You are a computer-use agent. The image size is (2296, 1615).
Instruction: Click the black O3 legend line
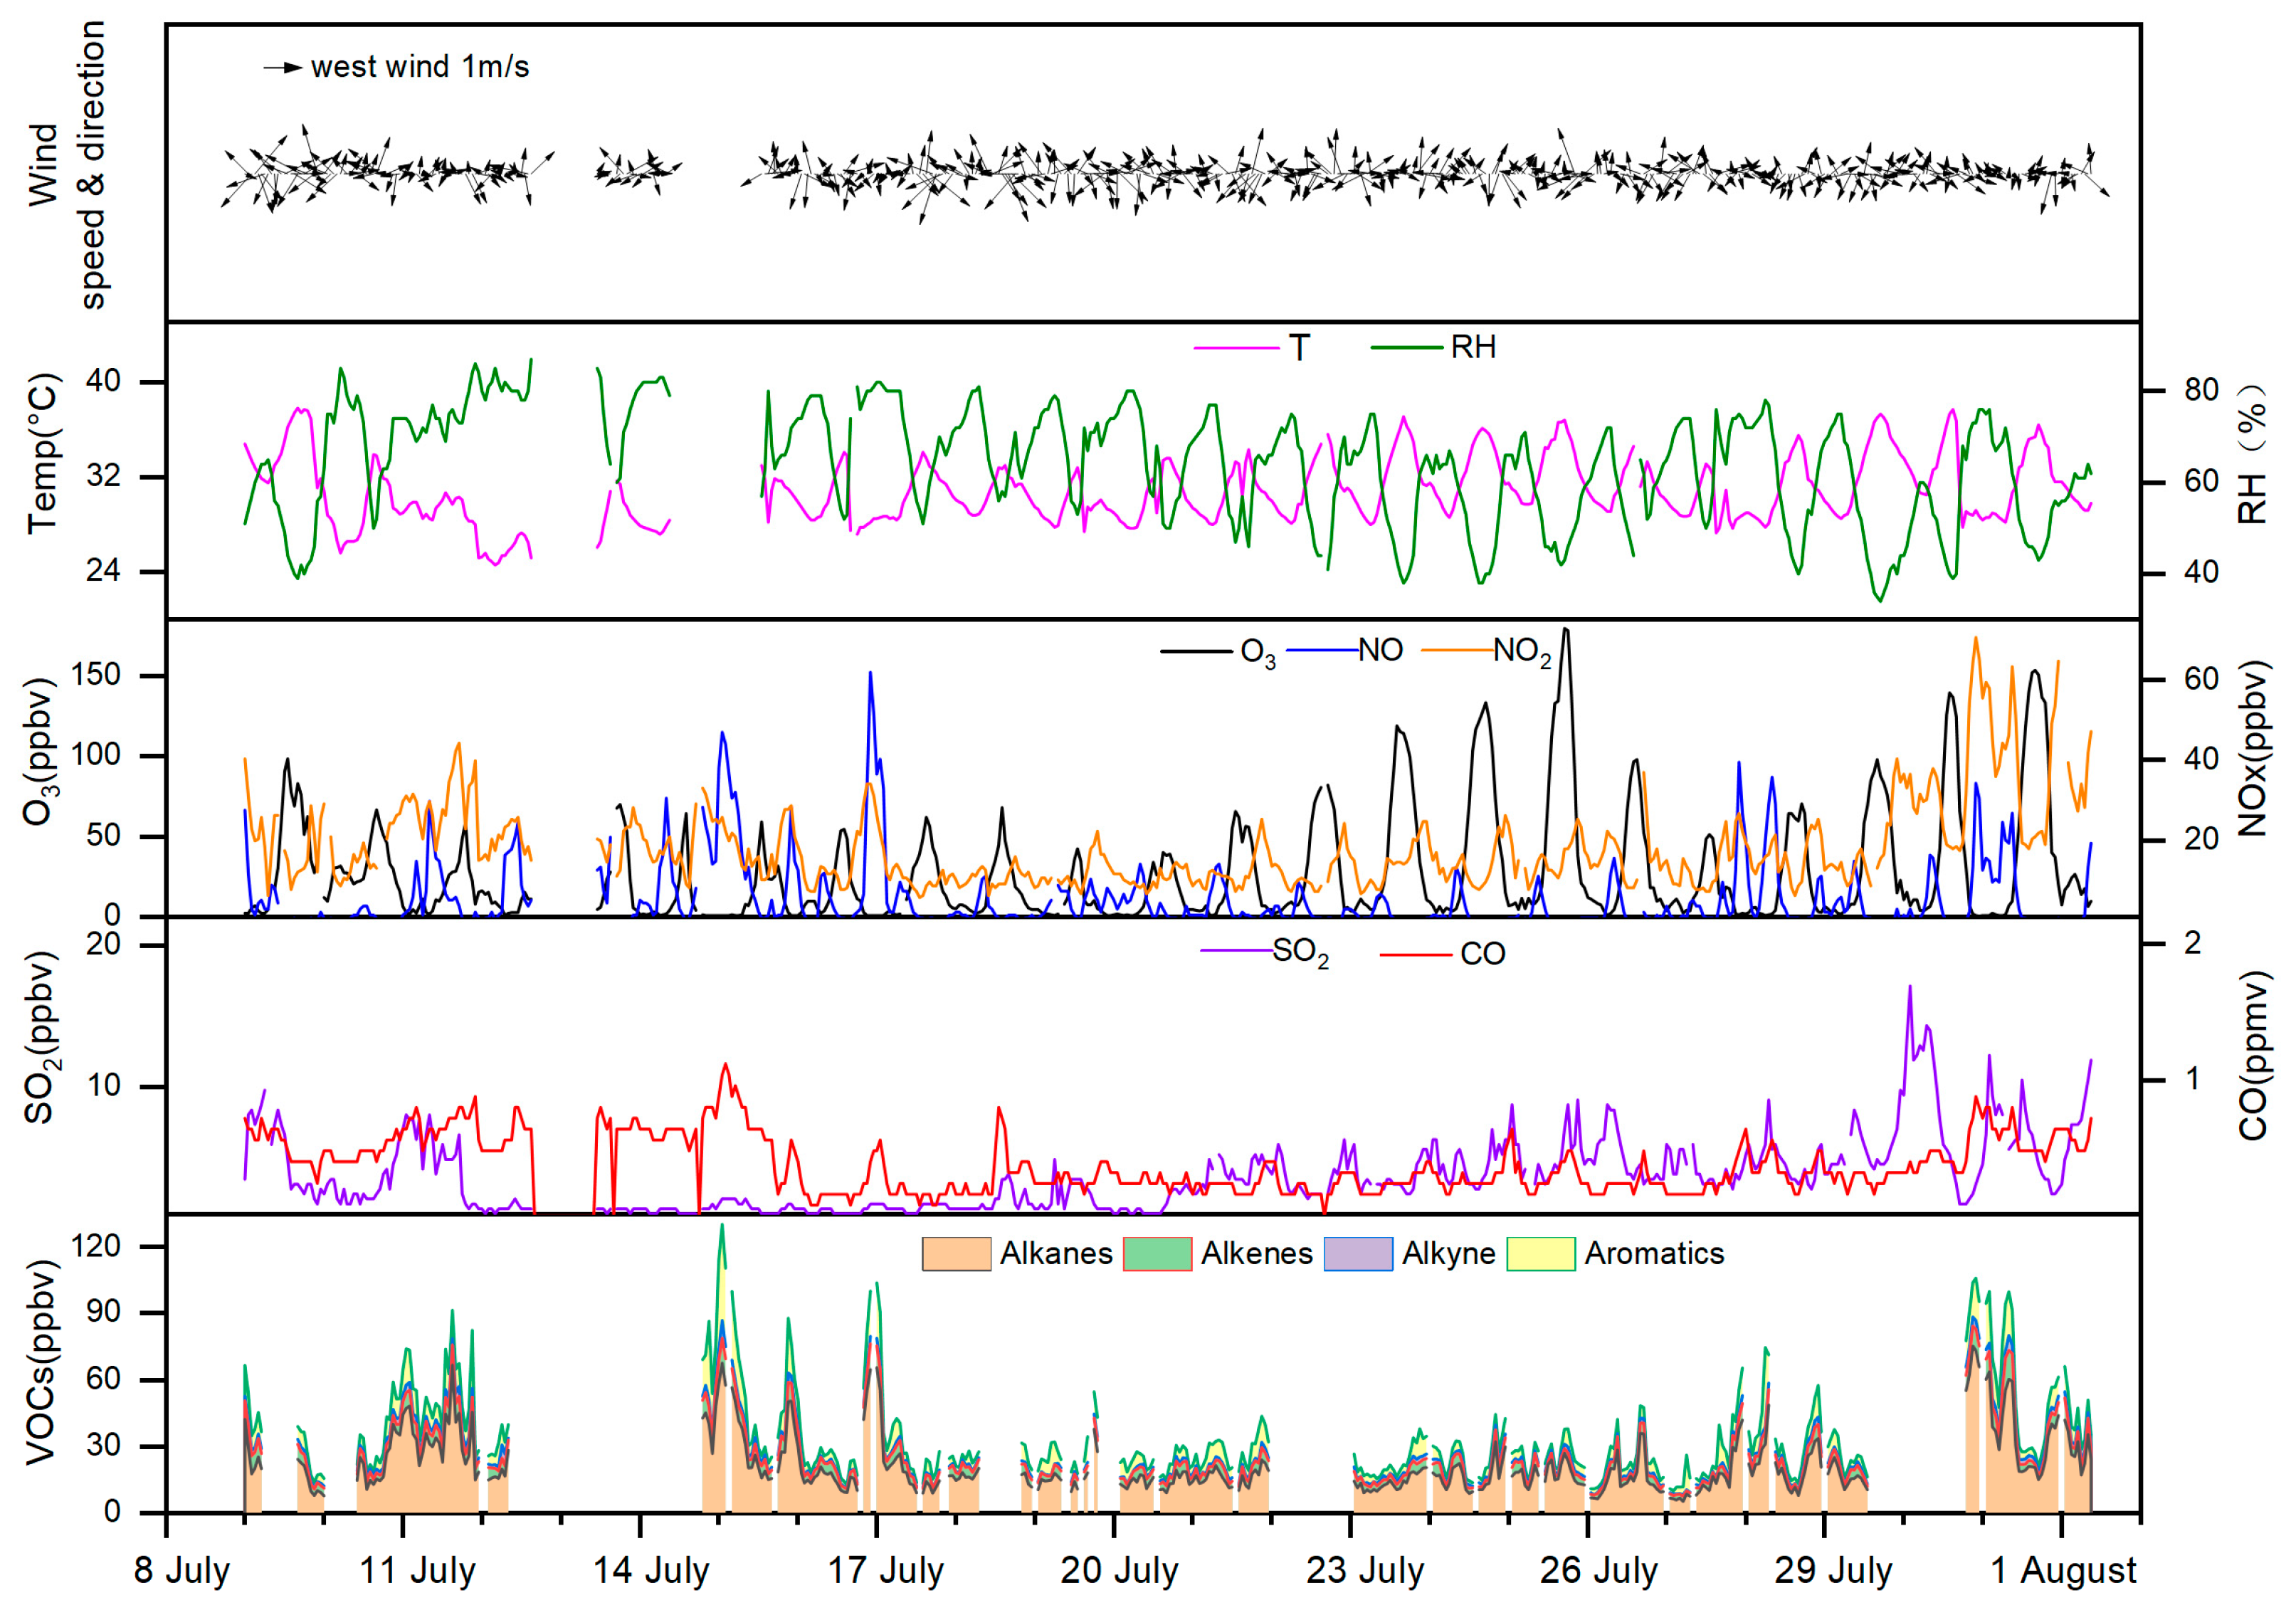coord(1196,652)
